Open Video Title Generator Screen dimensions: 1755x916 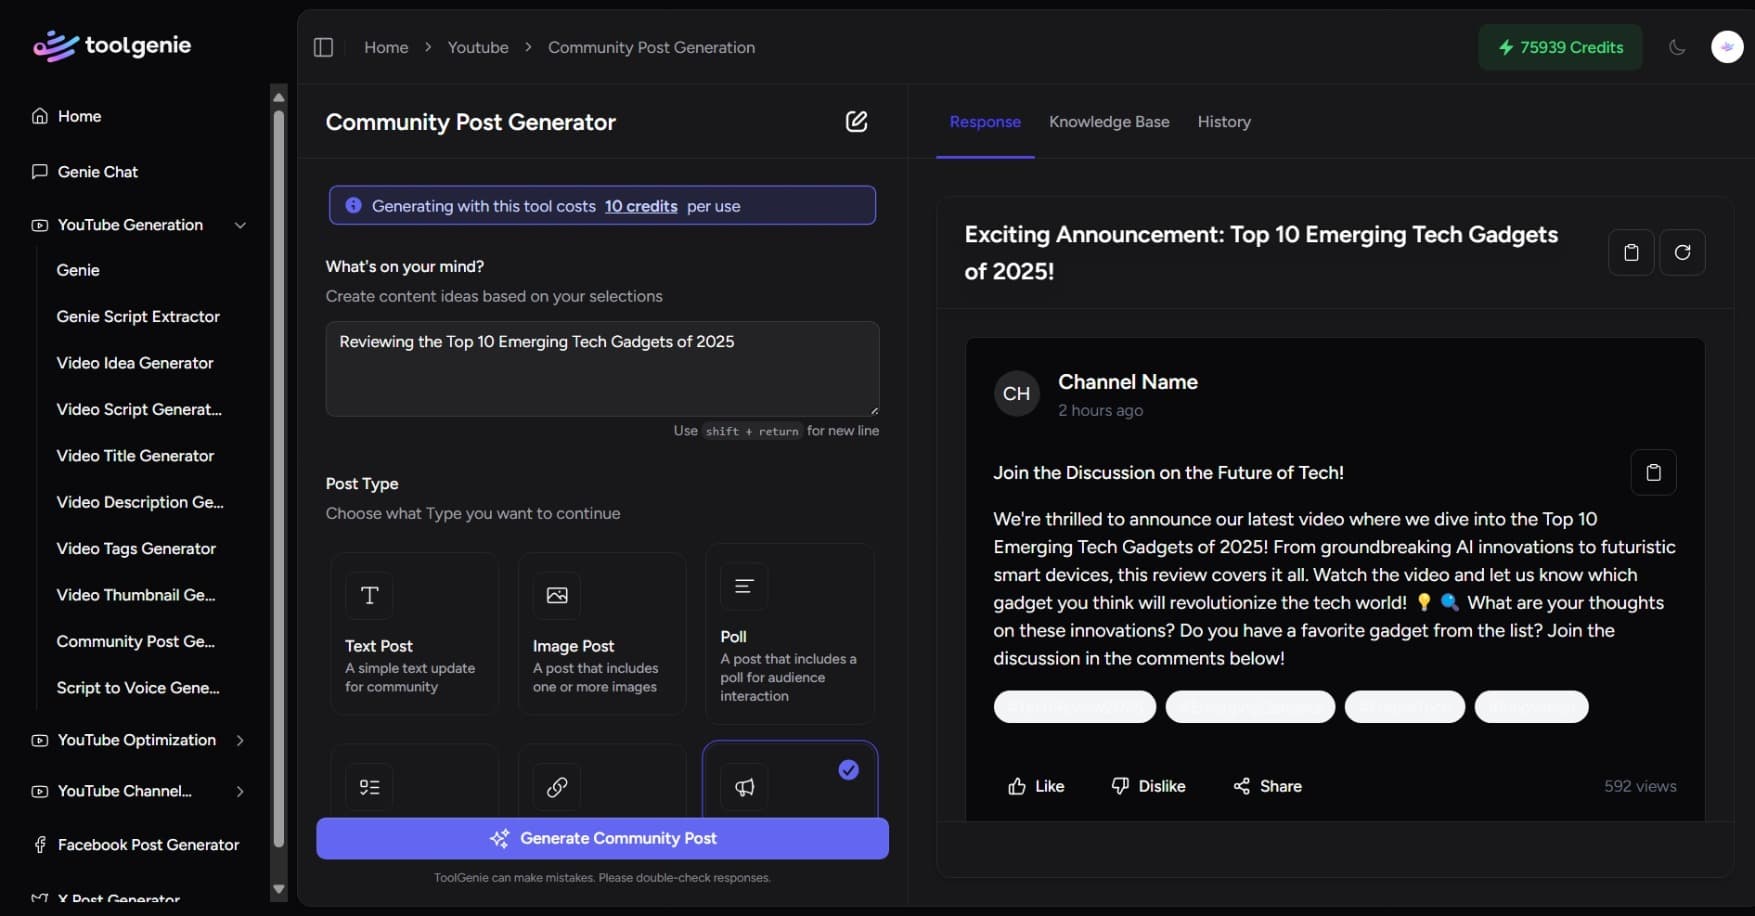tap(135, 456)
